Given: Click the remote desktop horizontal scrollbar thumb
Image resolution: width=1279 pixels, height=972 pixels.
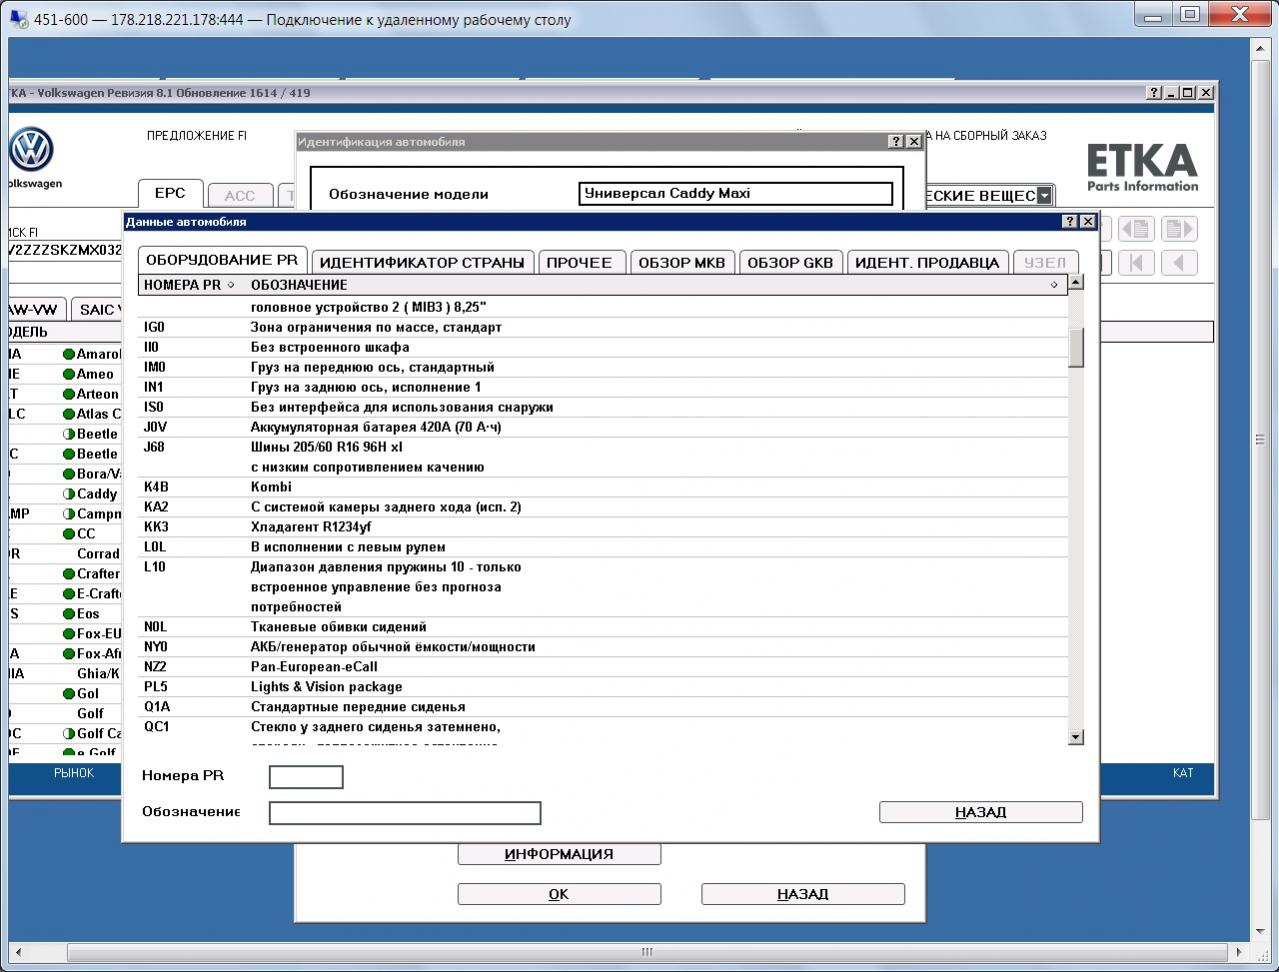Looking at the screenshot, I should click(x=647, y=952).
